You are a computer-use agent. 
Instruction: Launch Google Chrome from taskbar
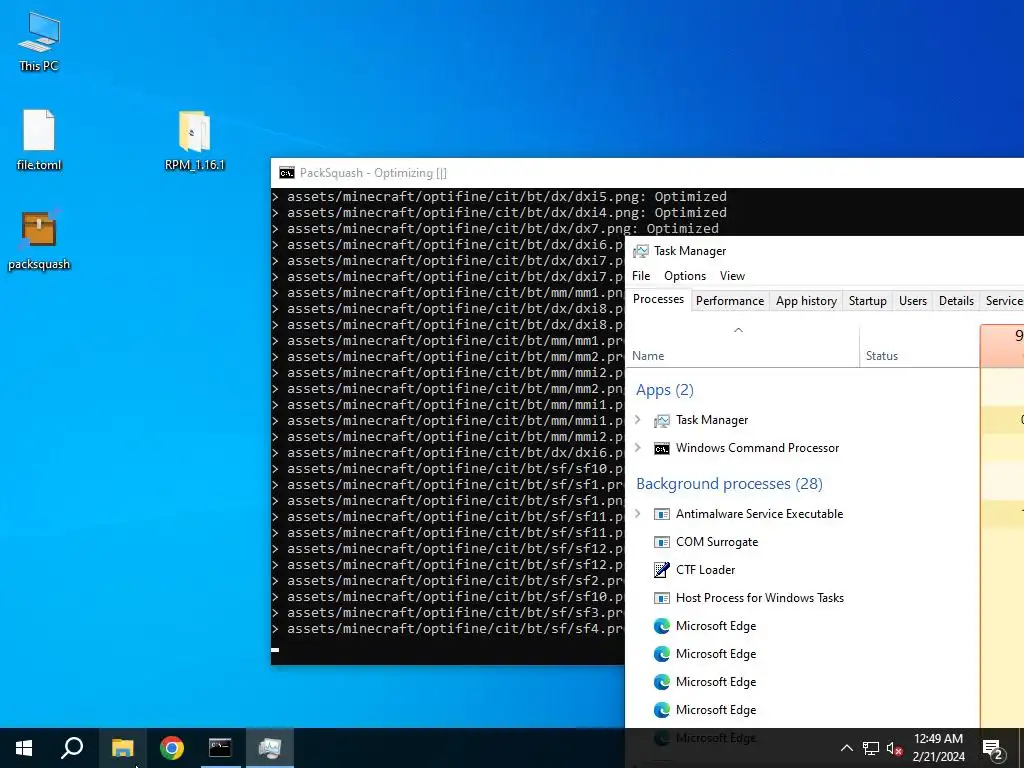(172, 748)
